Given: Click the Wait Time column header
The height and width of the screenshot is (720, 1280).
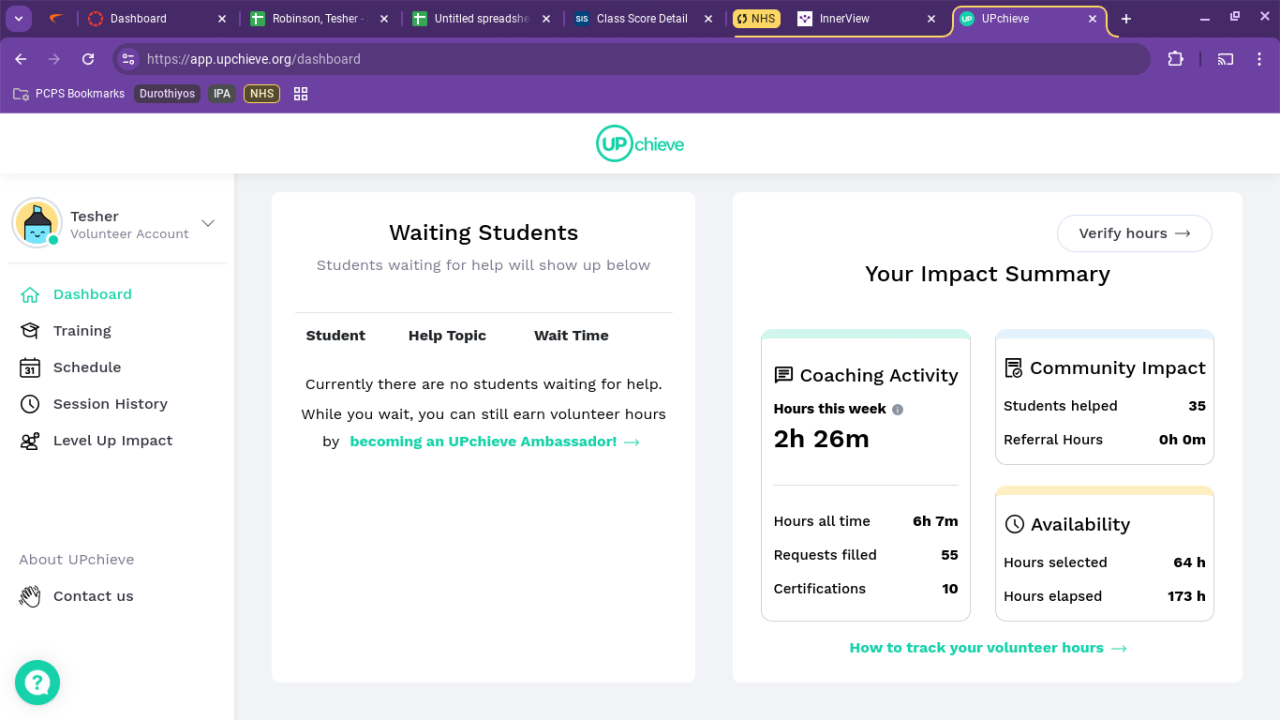Looking at the screenshot, I should [x=571, y=336].
